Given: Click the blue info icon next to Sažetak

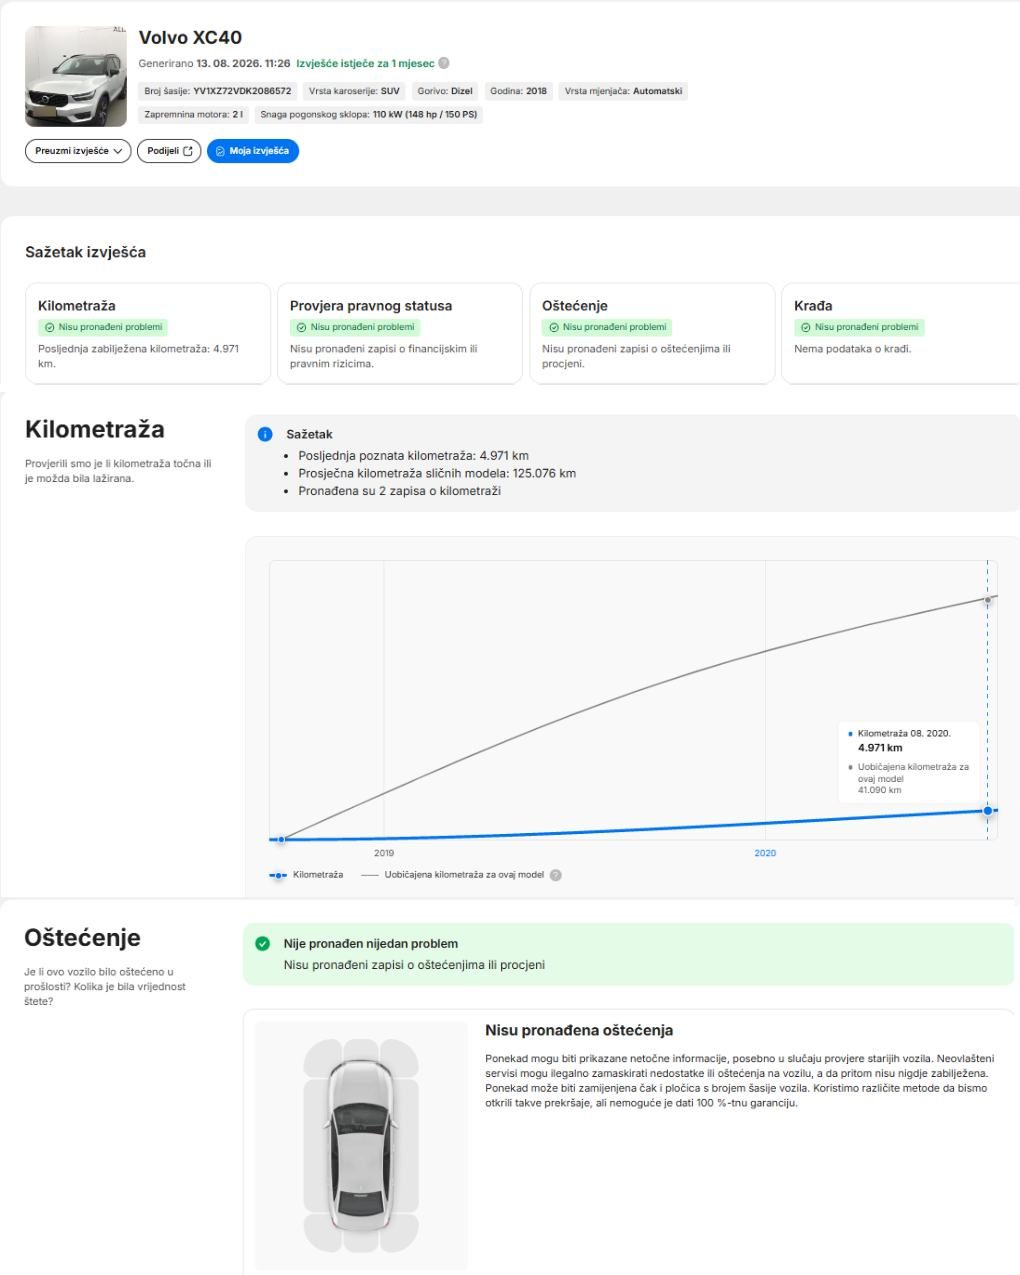Looking at the screenshot, I should pos(265,434).
